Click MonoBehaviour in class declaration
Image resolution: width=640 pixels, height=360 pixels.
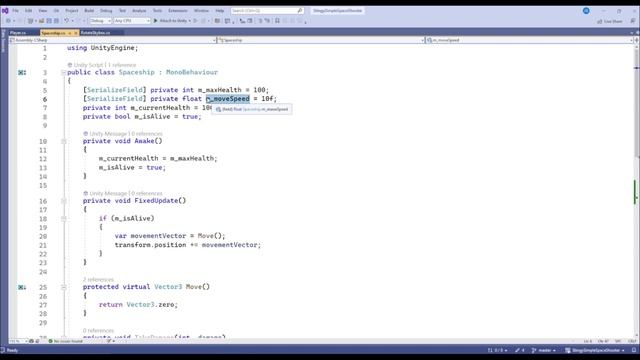[x=192, y=72]
